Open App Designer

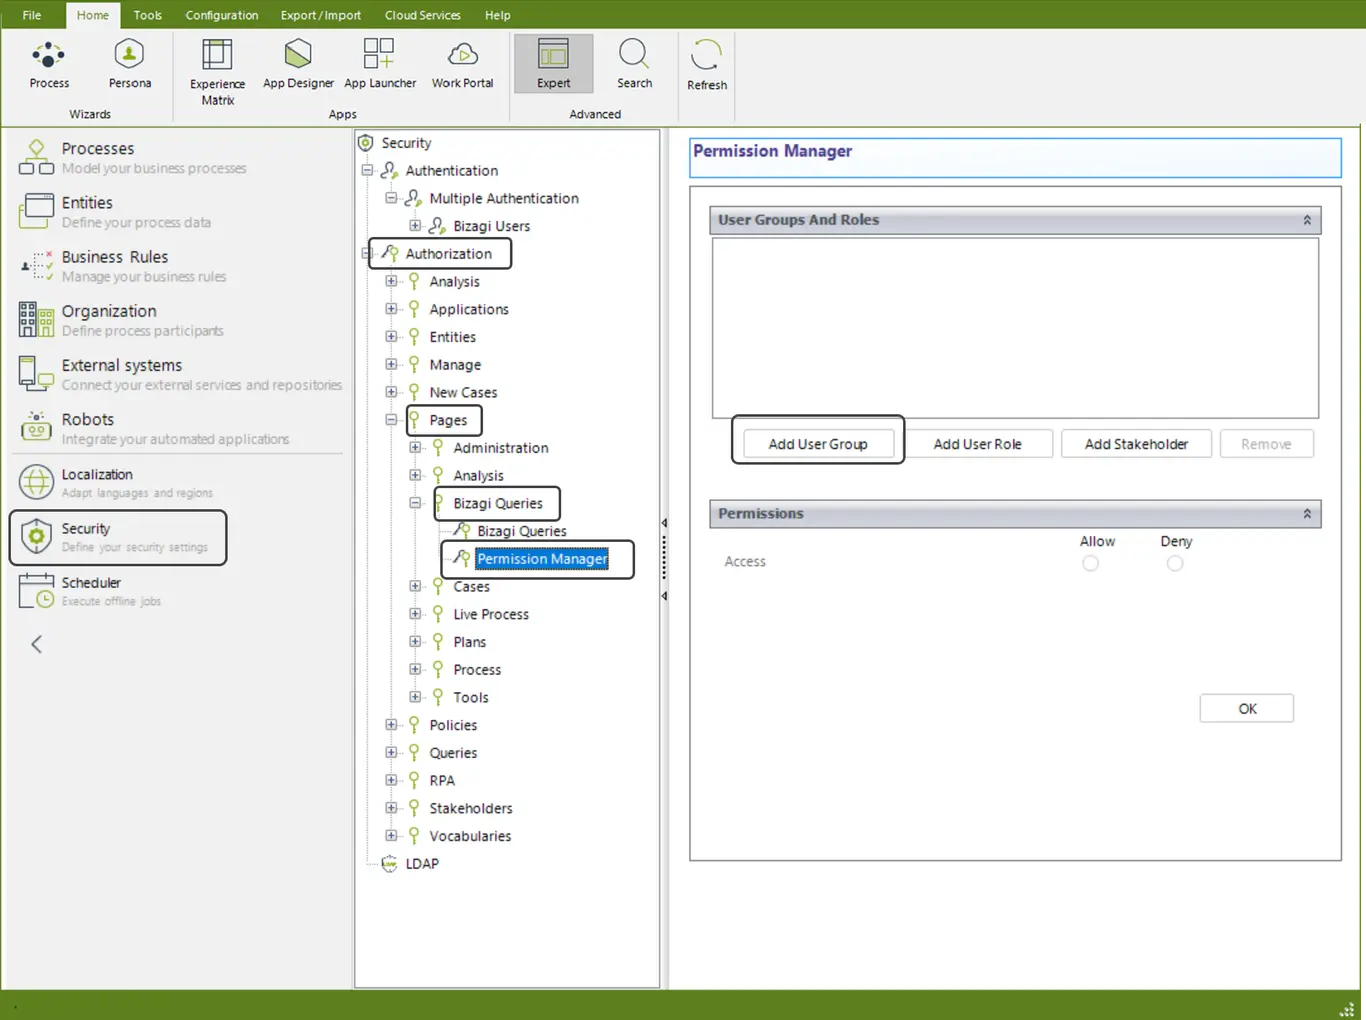(298, 65)
